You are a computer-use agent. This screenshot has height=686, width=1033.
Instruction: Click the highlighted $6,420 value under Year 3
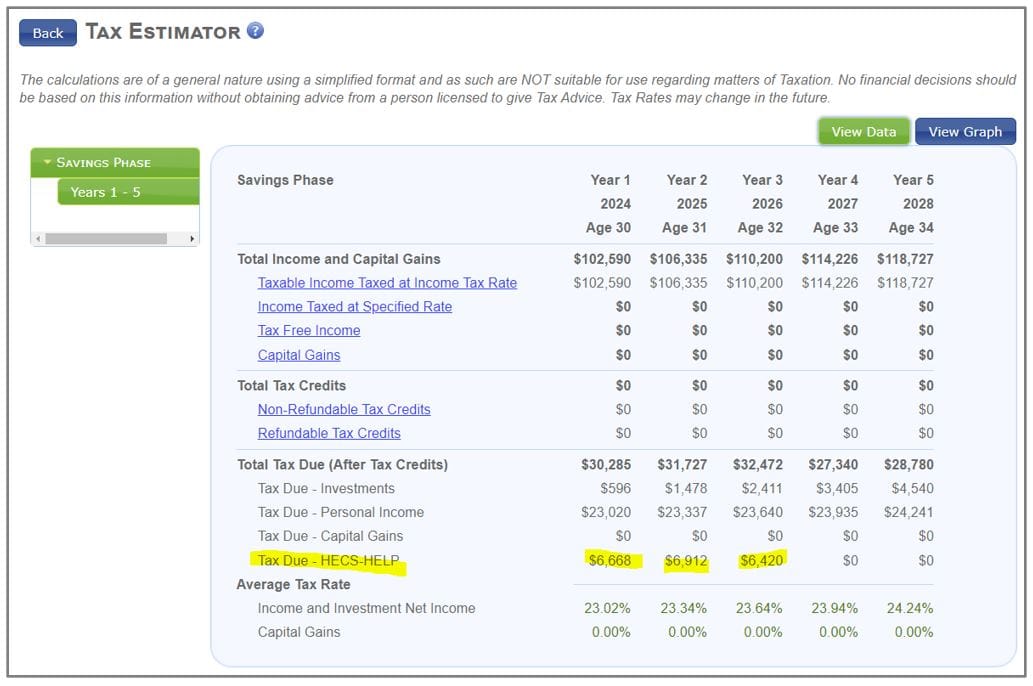click(761, 560)
